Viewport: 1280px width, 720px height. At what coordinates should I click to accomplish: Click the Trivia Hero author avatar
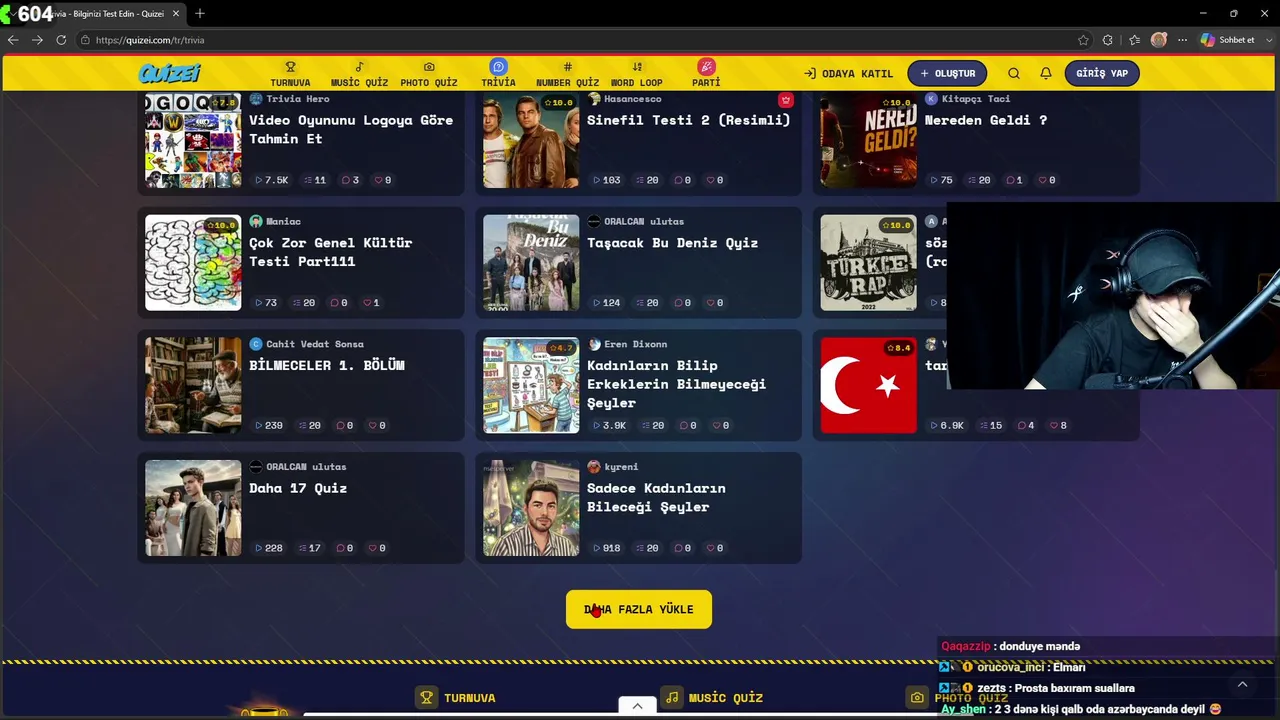click(256, 99)
